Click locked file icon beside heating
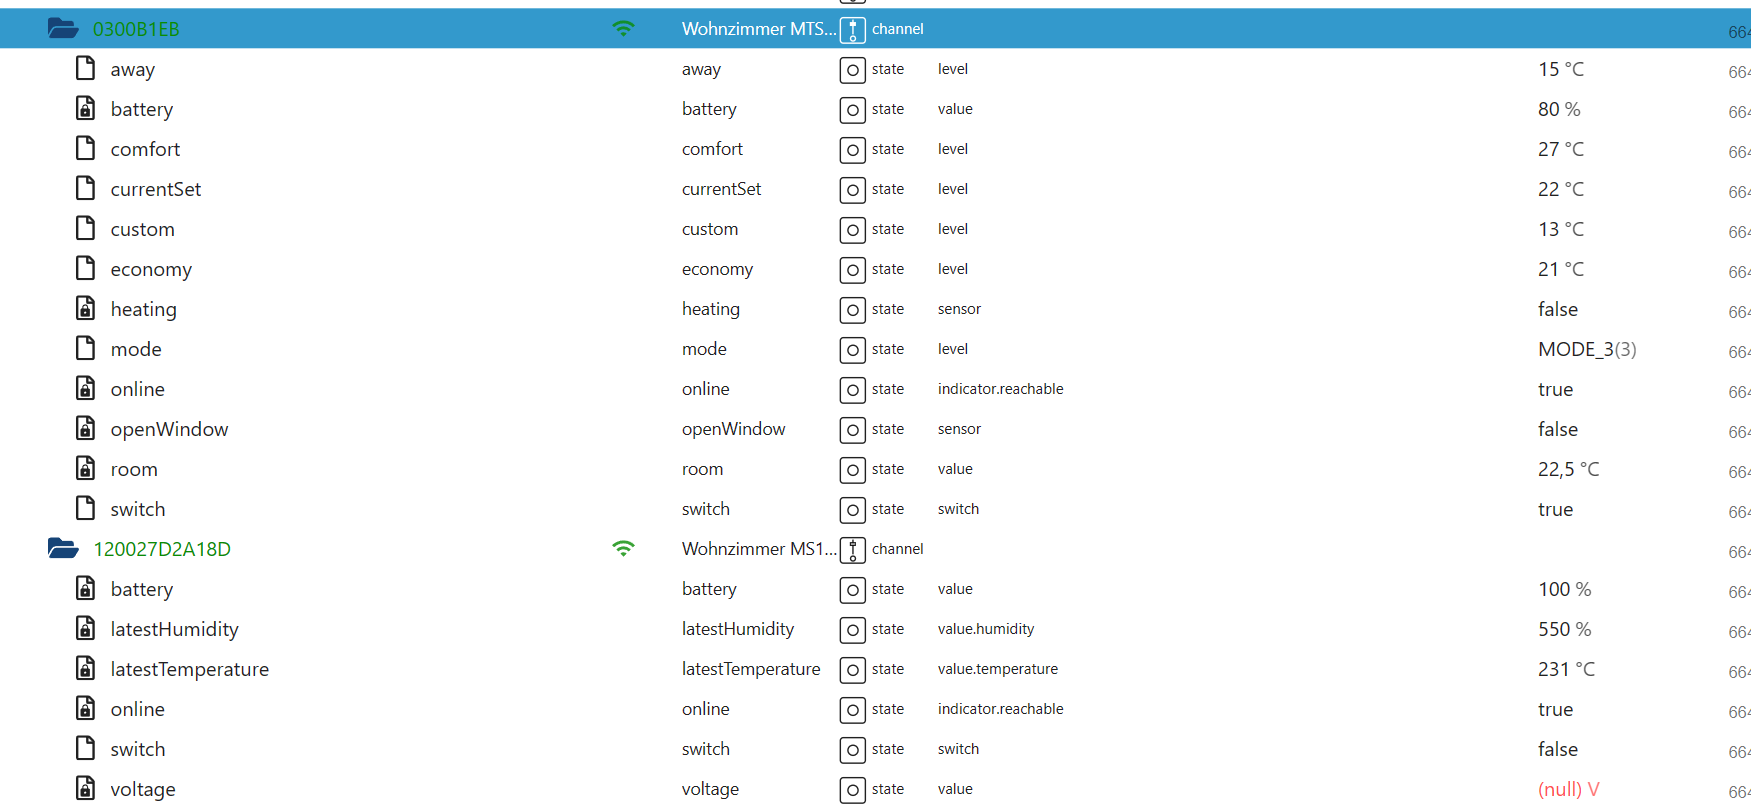The image size is (1751, 812). 86,309
